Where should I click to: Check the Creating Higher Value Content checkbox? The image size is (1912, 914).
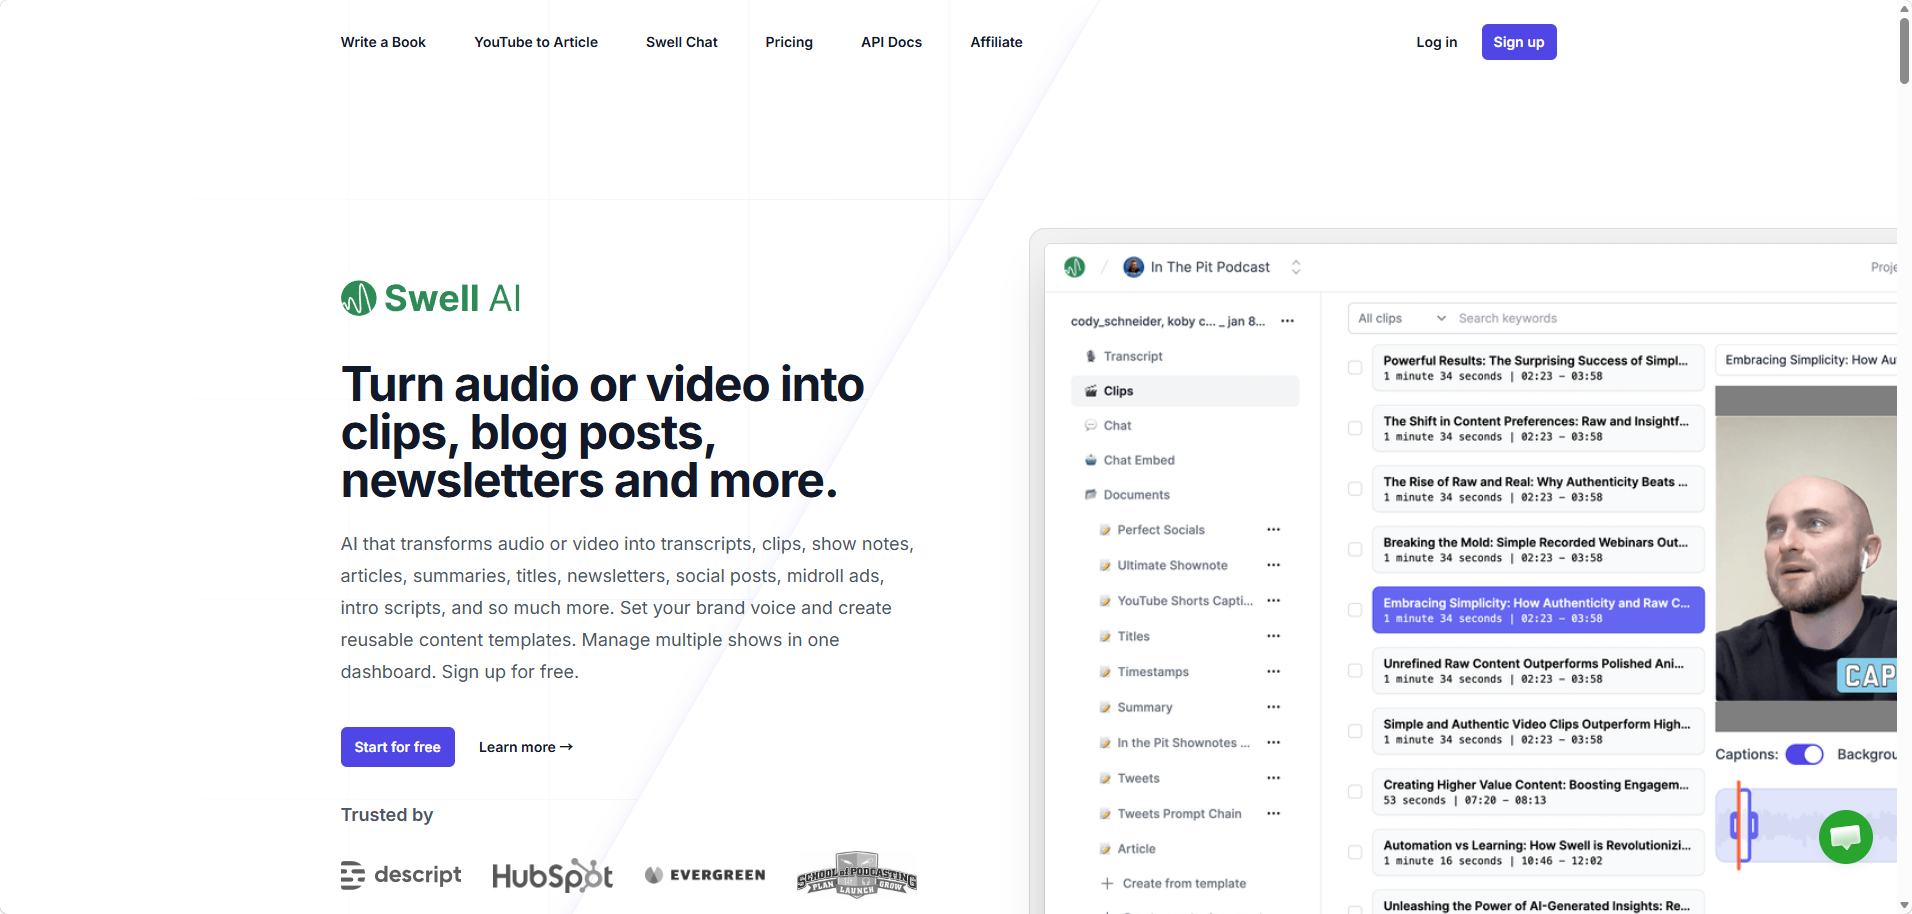[1355, 792]
